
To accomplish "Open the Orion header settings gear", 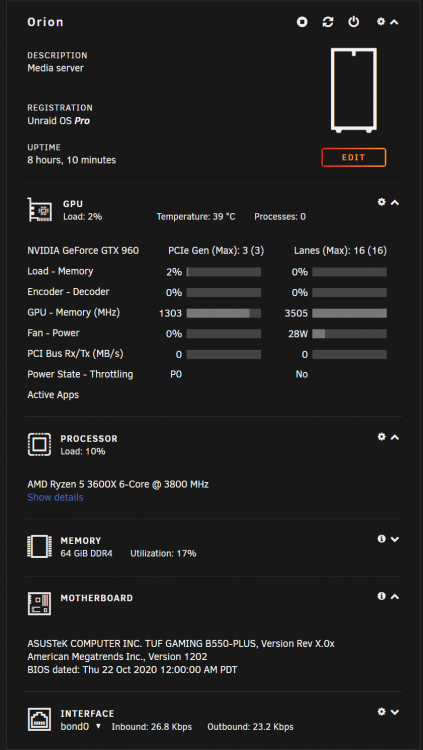I will tap(381, 22).
